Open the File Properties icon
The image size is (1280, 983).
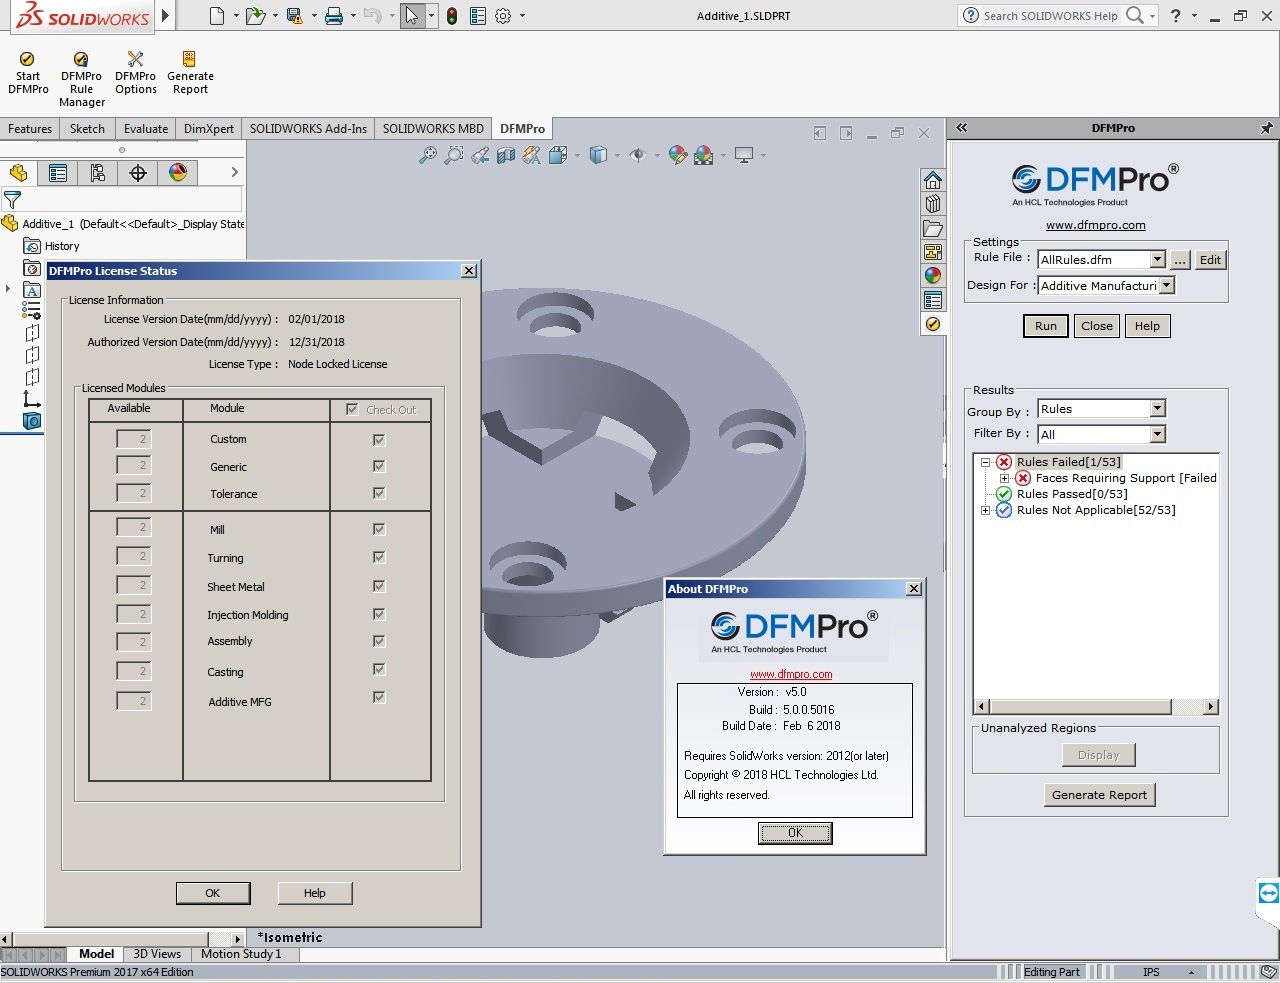tap(478, 15)
